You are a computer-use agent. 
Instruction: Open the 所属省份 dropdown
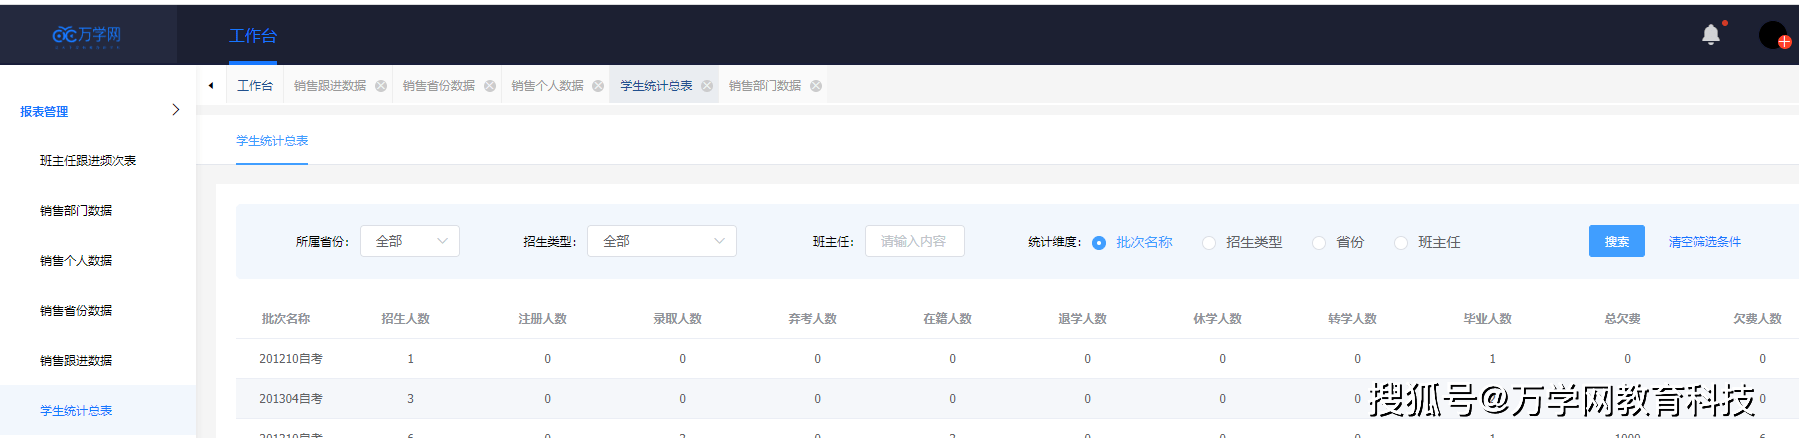(410, 241)
